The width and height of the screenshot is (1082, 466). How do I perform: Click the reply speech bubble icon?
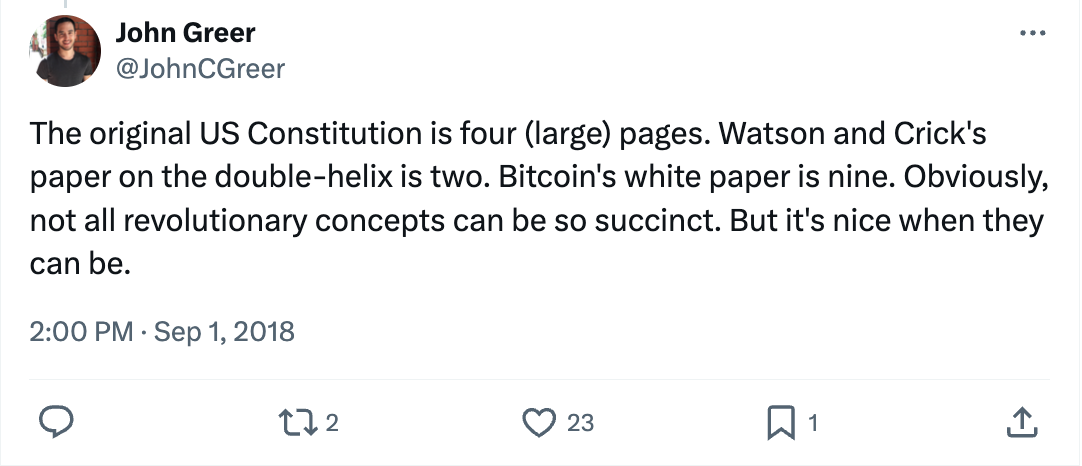pyautogui.click(x=56, y=422)
